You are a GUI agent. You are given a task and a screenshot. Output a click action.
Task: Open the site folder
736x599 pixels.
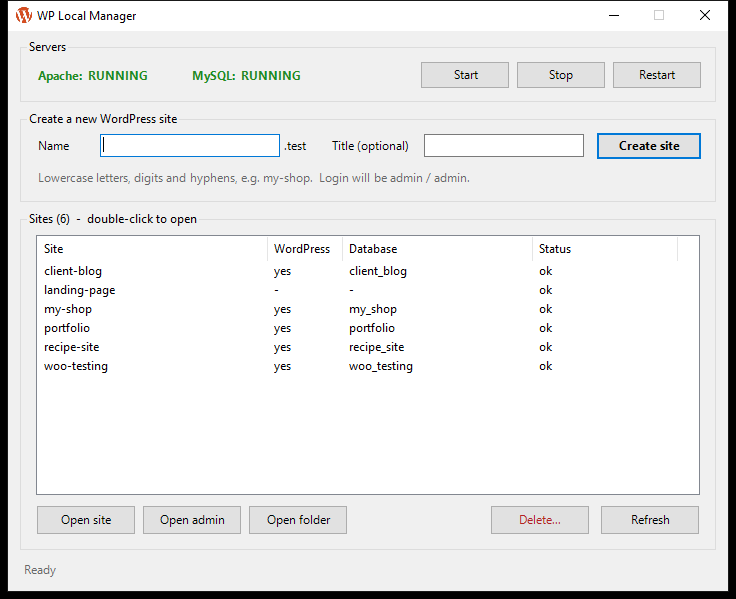pos(298,520)
